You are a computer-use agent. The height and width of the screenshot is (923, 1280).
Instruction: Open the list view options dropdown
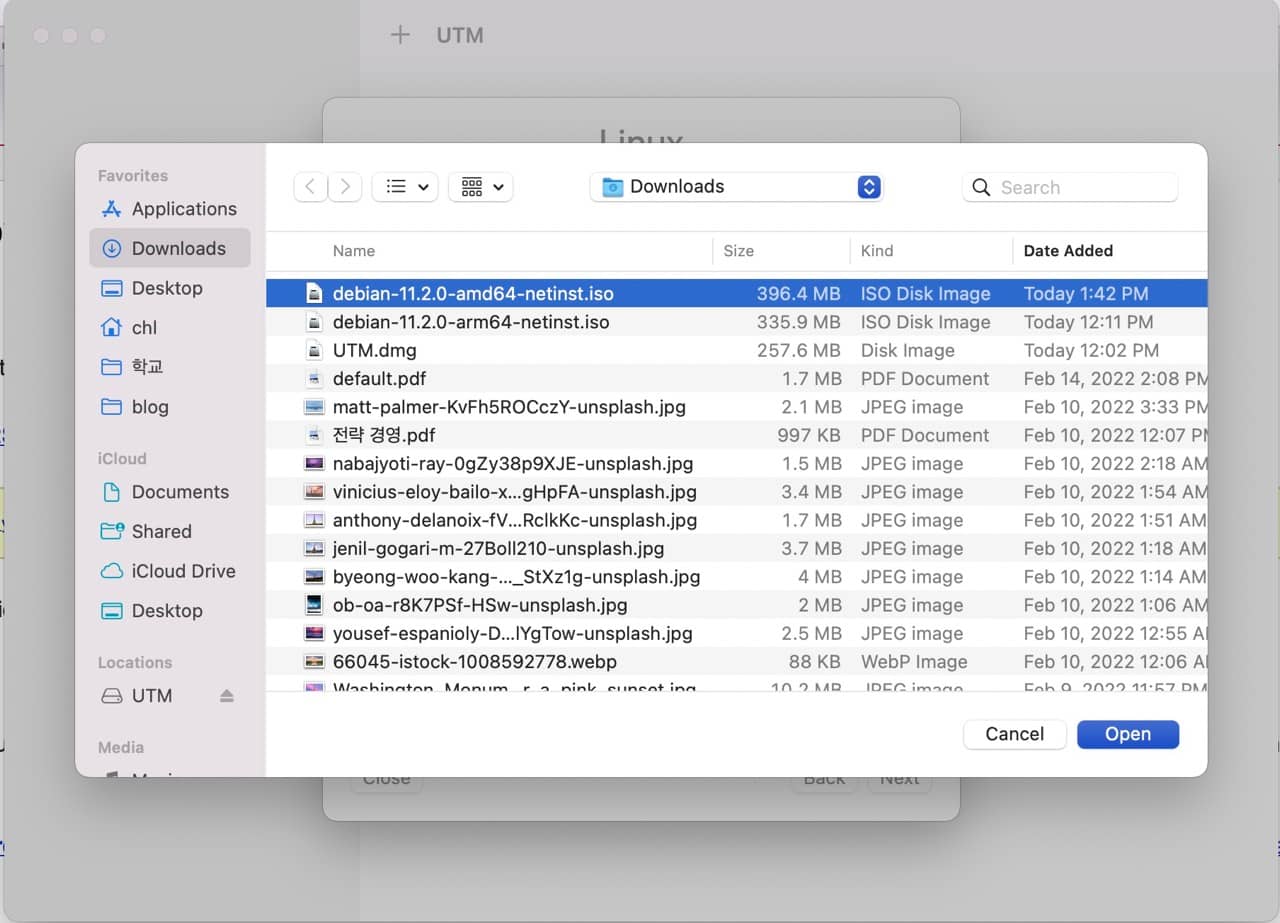[x=405, y=187]
